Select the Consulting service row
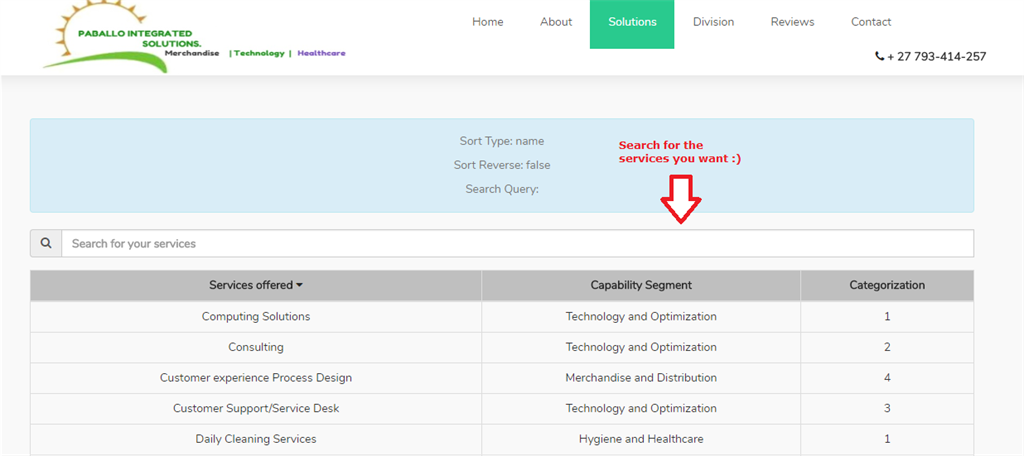 256,348
